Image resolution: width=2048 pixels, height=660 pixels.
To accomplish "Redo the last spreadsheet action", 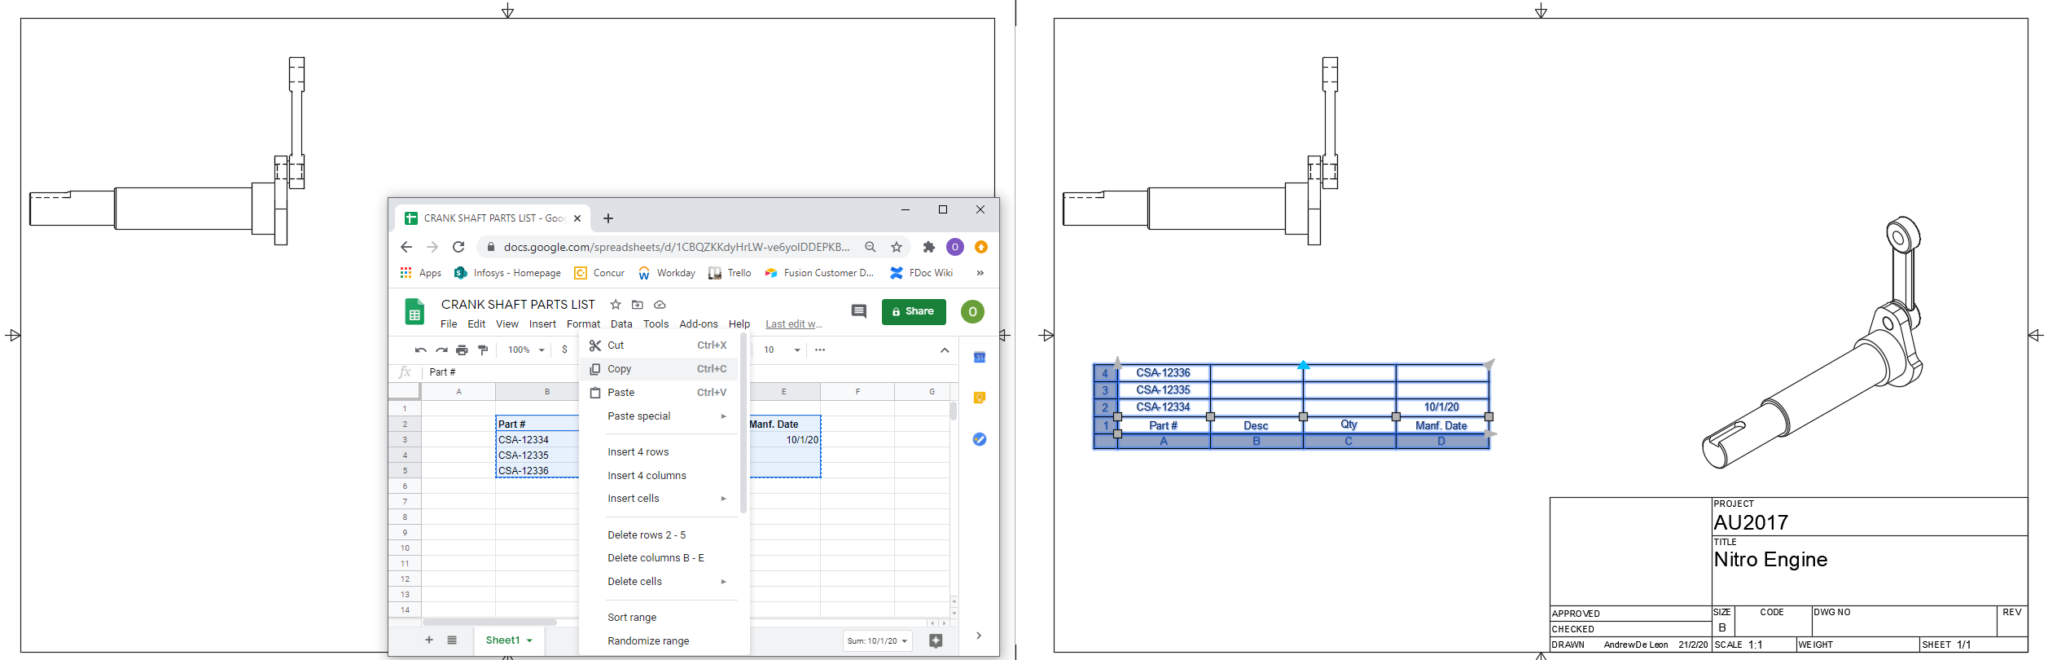I will point(441,350).
